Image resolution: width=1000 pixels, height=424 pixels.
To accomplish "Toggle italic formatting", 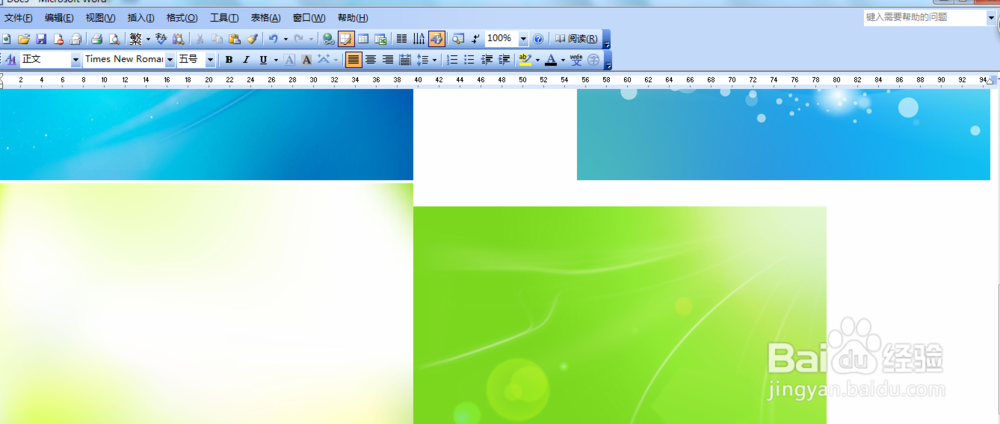I will coord(246,60).
